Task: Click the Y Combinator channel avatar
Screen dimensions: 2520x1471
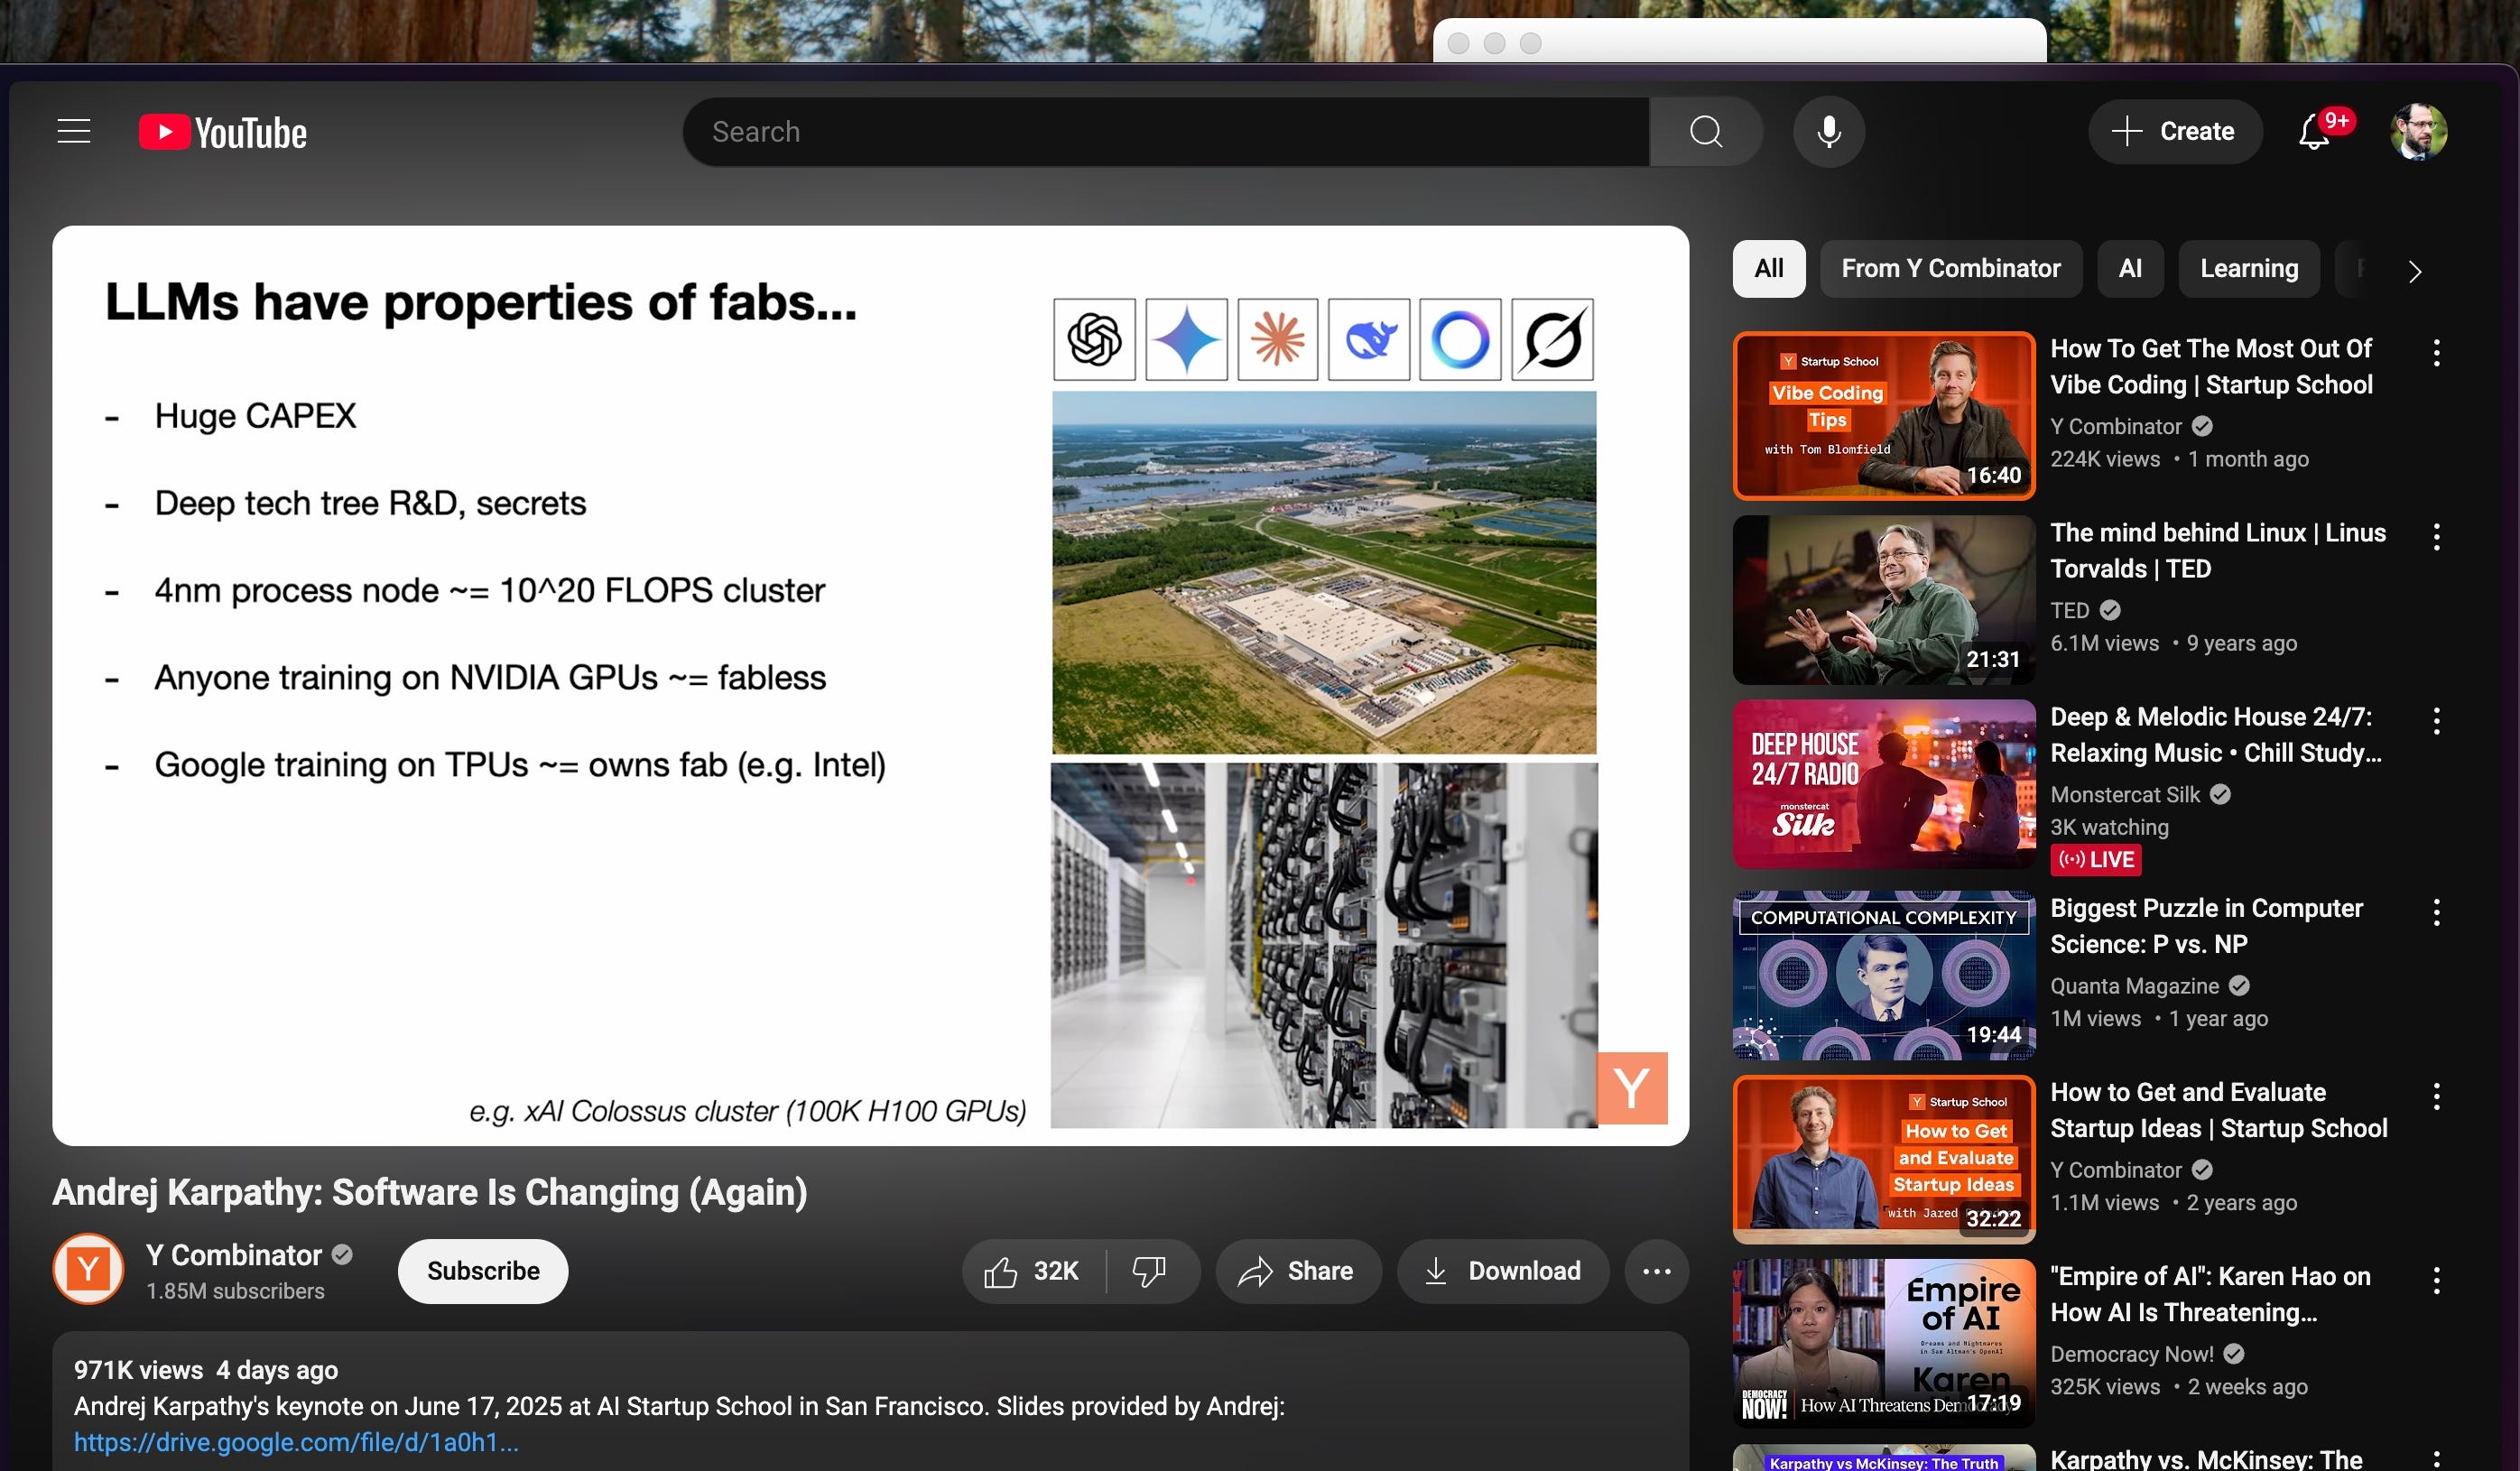Action: pos(88,1269)
